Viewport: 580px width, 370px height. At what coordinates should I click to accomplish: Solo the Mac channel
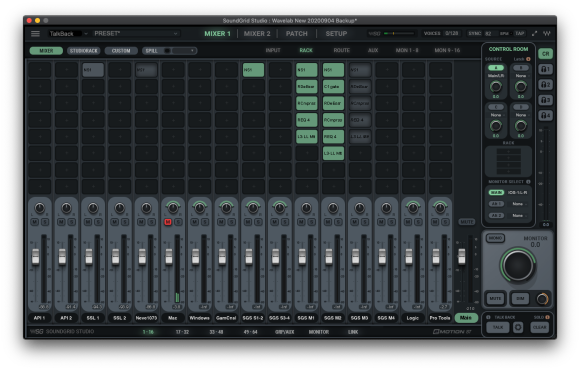pyautogui.click(x=178, y=222)
